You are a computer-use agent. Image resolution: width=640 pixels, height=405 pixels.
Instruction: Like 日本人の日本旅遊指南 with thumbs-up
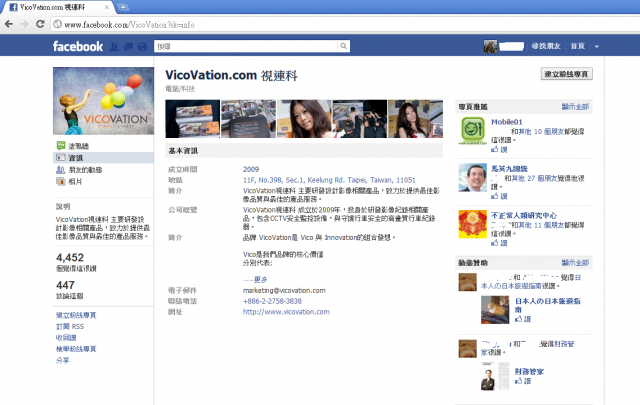point(523,319)
